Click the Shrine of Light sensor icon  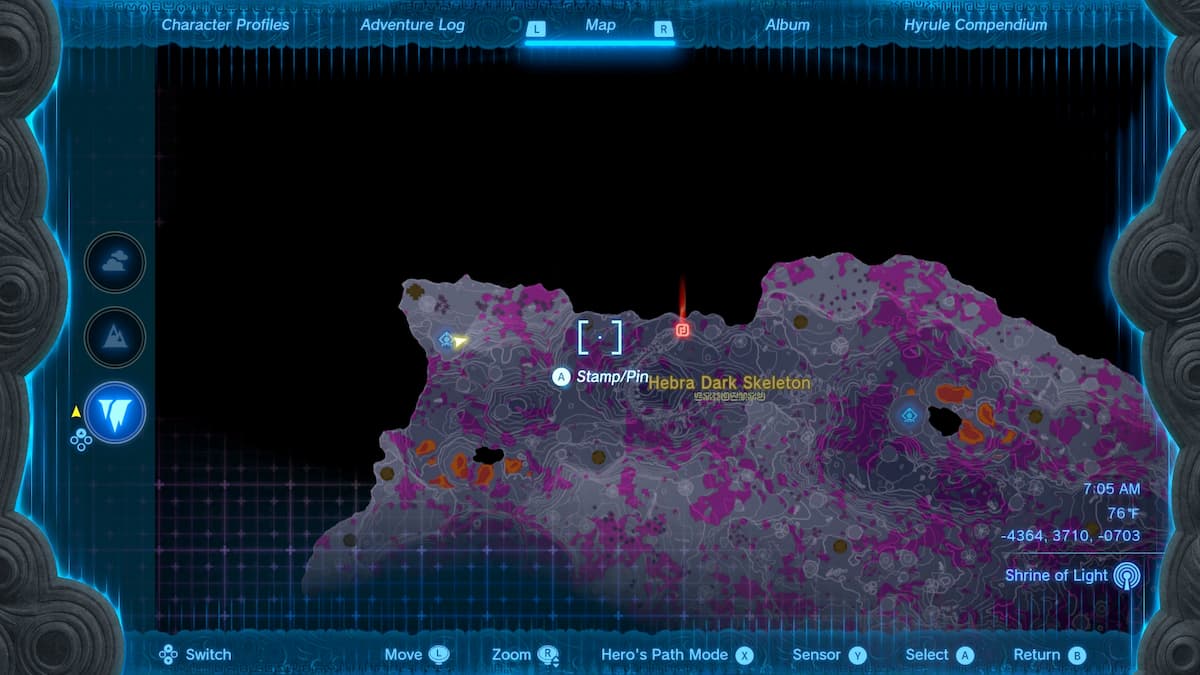point(1127,576)
